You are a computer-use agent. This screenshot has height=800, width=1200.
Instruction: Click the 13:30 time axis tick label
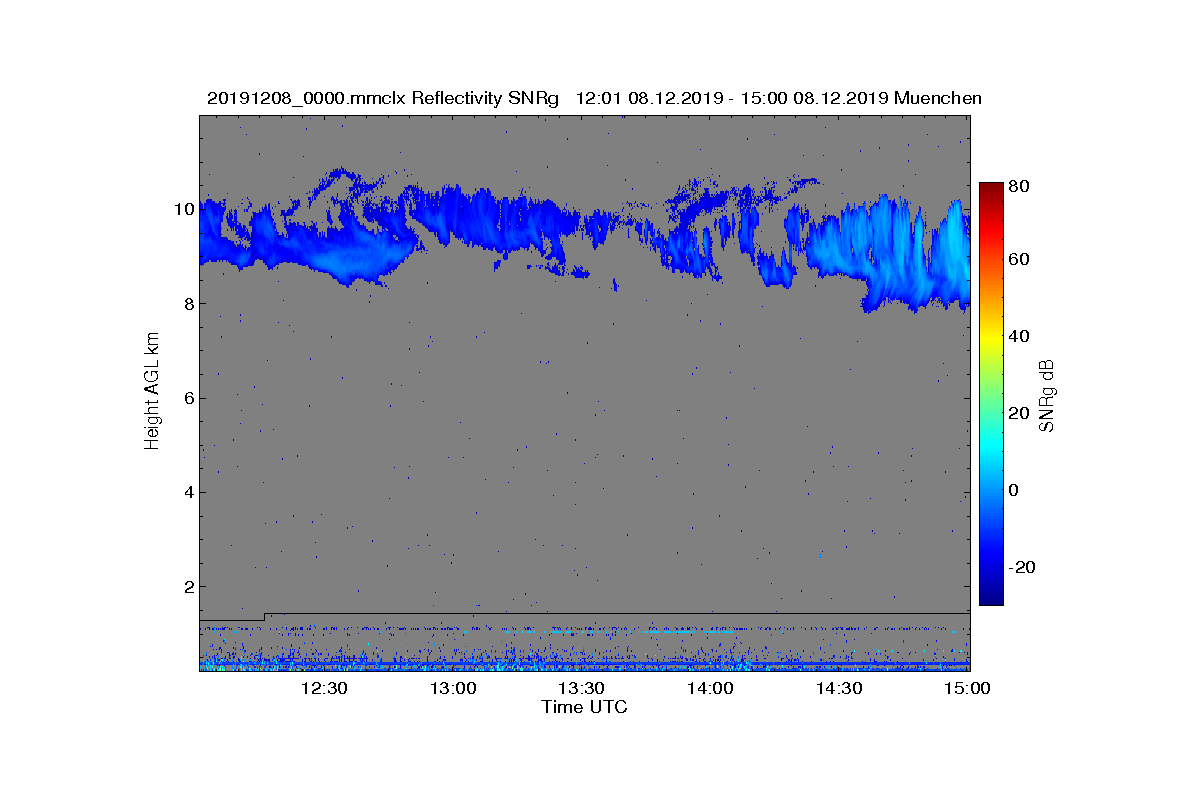point(581,688)
